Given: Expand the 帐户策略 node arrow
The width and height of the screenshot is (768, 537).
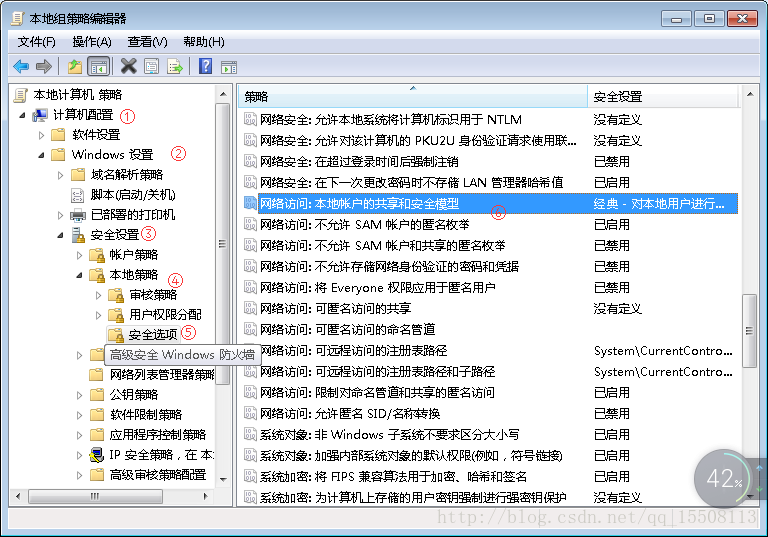Looking at the screenshot, I should tap(79, 255).
